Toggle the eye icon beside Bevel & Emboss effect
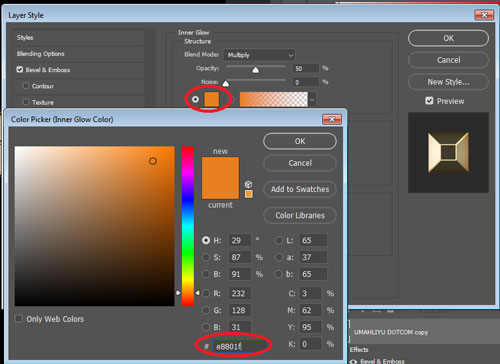500x364 pixels. pos(353,361)
